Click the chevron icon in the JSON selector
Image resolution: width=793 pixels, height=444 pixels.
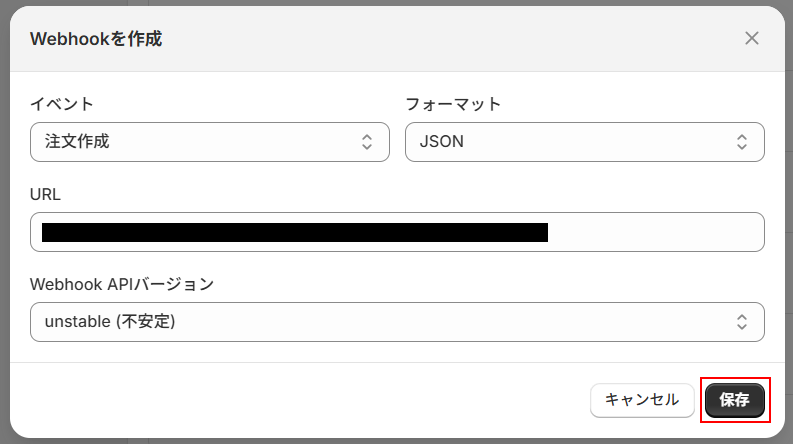click(742, 142)
